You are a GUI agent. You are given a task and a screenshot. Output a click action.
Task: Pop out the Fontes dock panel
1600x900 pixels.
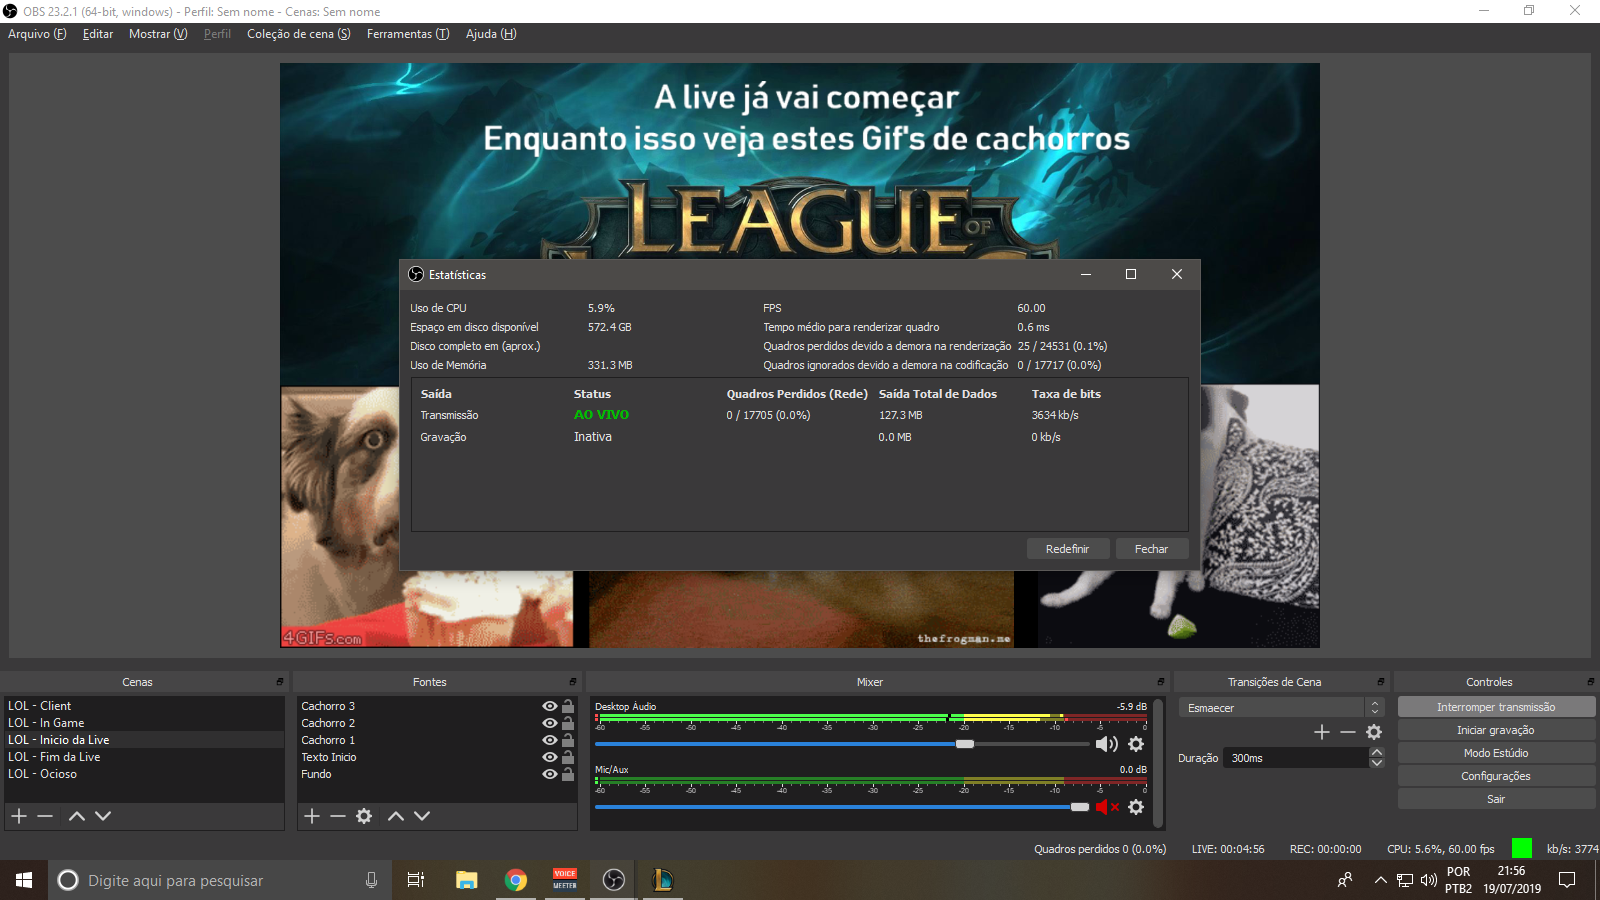[573, 682]
